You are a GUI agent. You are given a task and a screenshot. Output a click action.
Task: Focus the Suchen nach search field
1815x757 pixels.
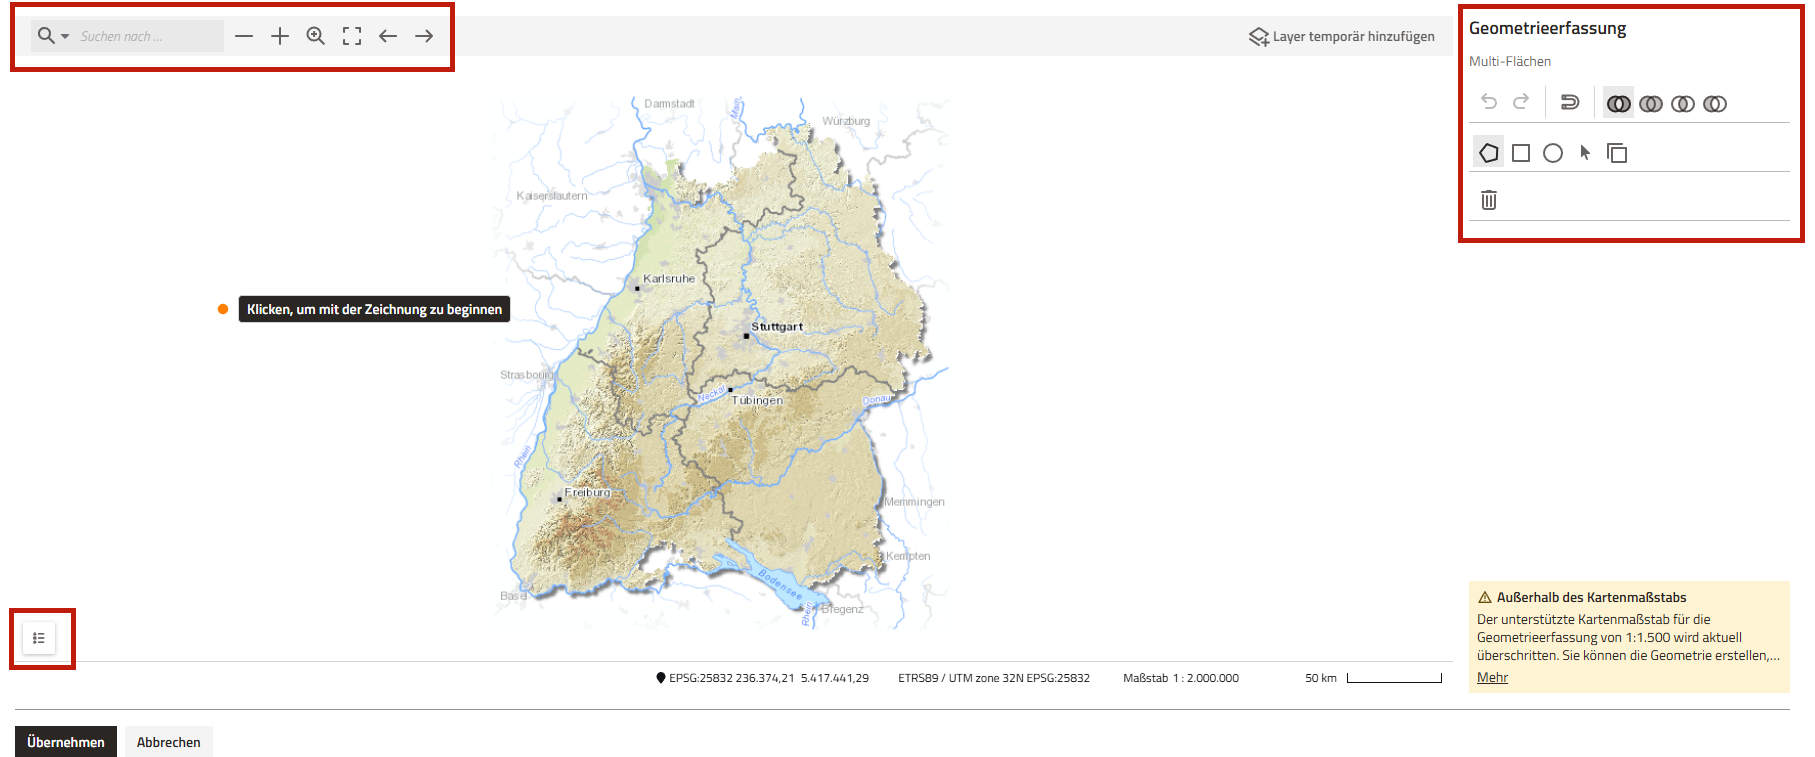(148, 37)
